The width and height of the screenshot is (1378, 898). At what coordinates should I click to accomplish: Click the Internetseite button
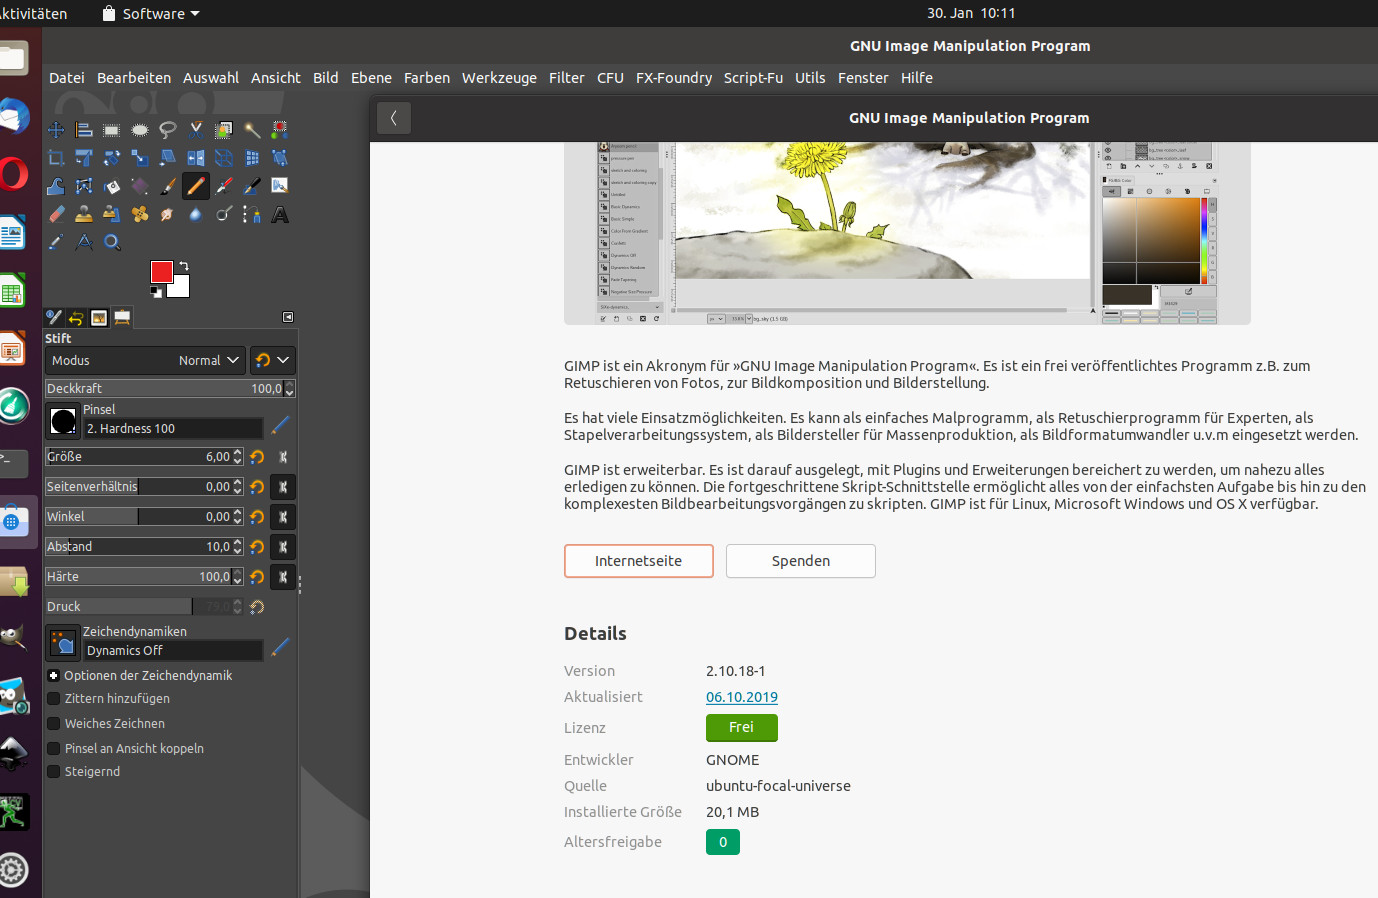click(x=638, y=561)
